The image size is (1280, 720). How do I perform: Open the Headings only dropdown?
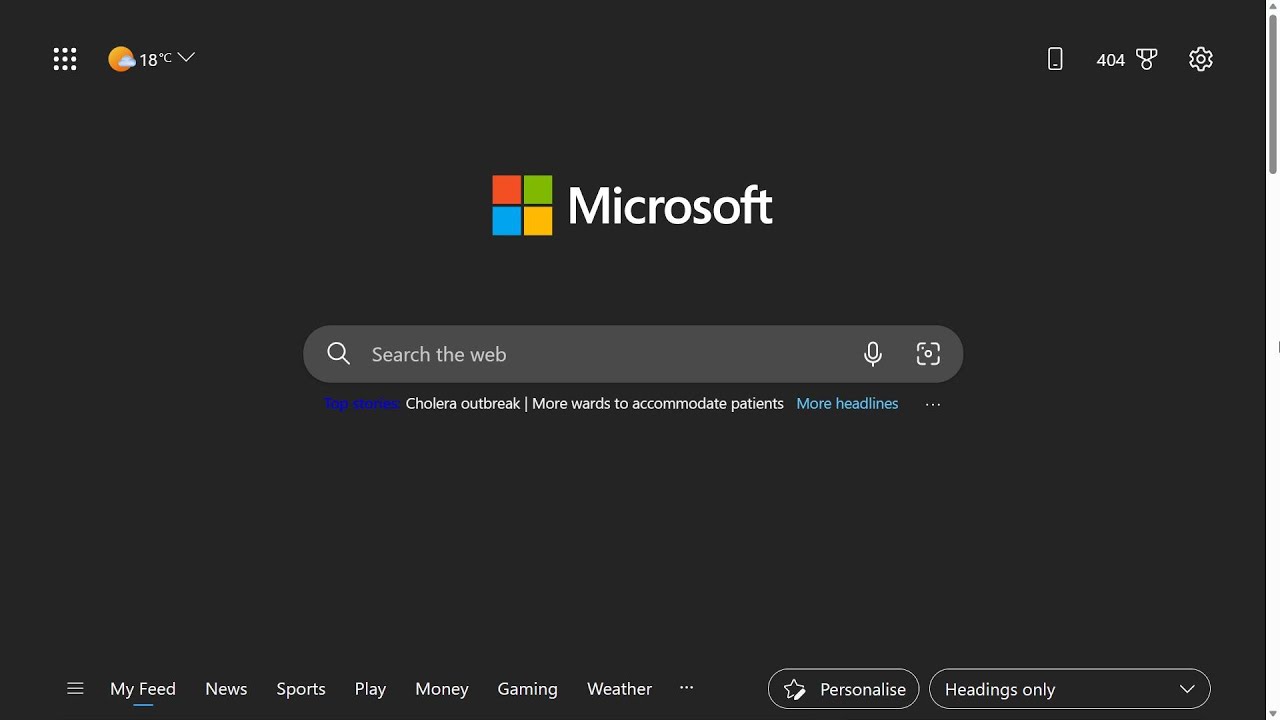[1070, 689]
